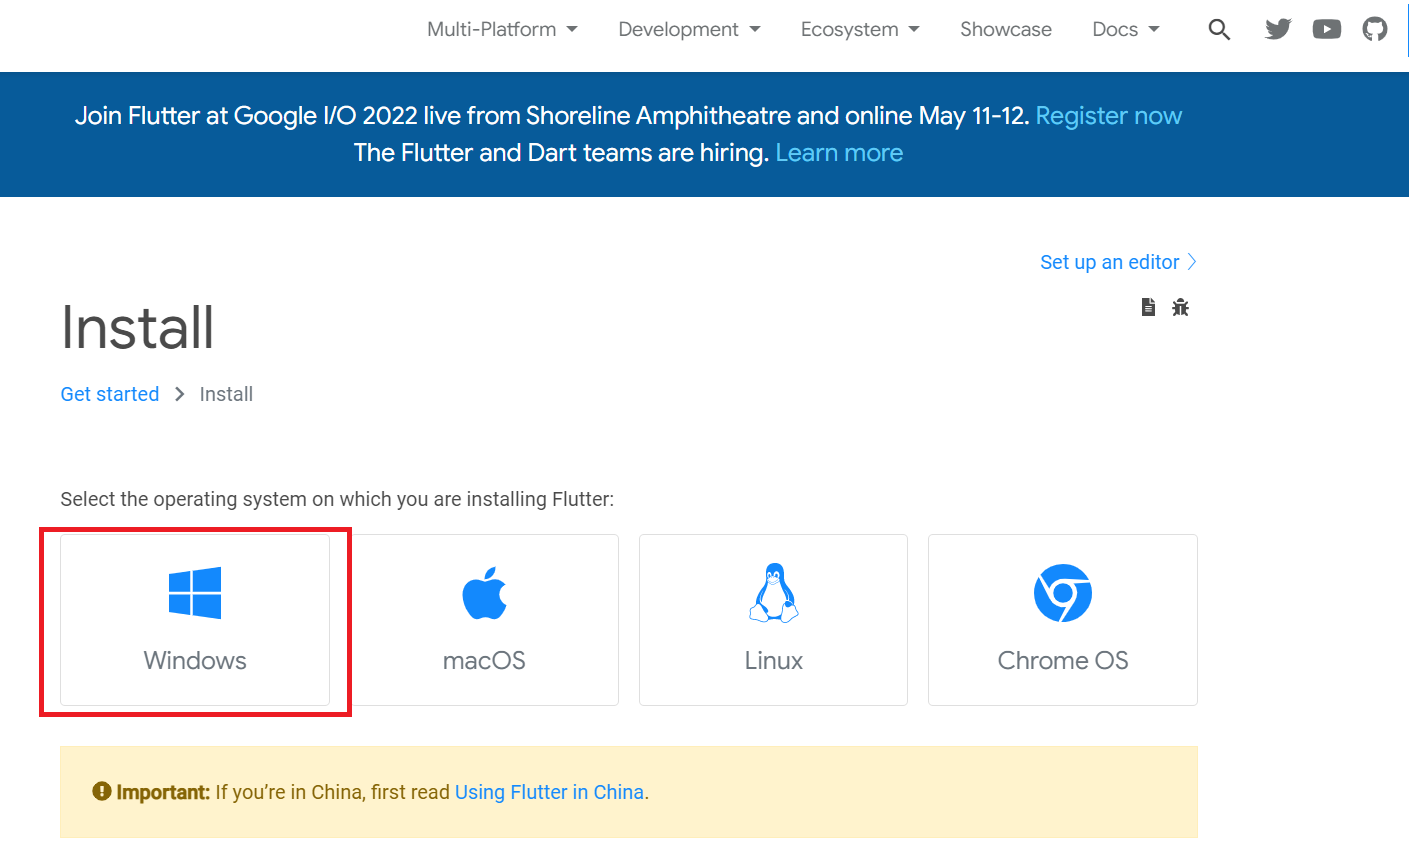Expand the Multi-Platform dropdown menu
Viewport: 1409px width, 845px height.
502,29
